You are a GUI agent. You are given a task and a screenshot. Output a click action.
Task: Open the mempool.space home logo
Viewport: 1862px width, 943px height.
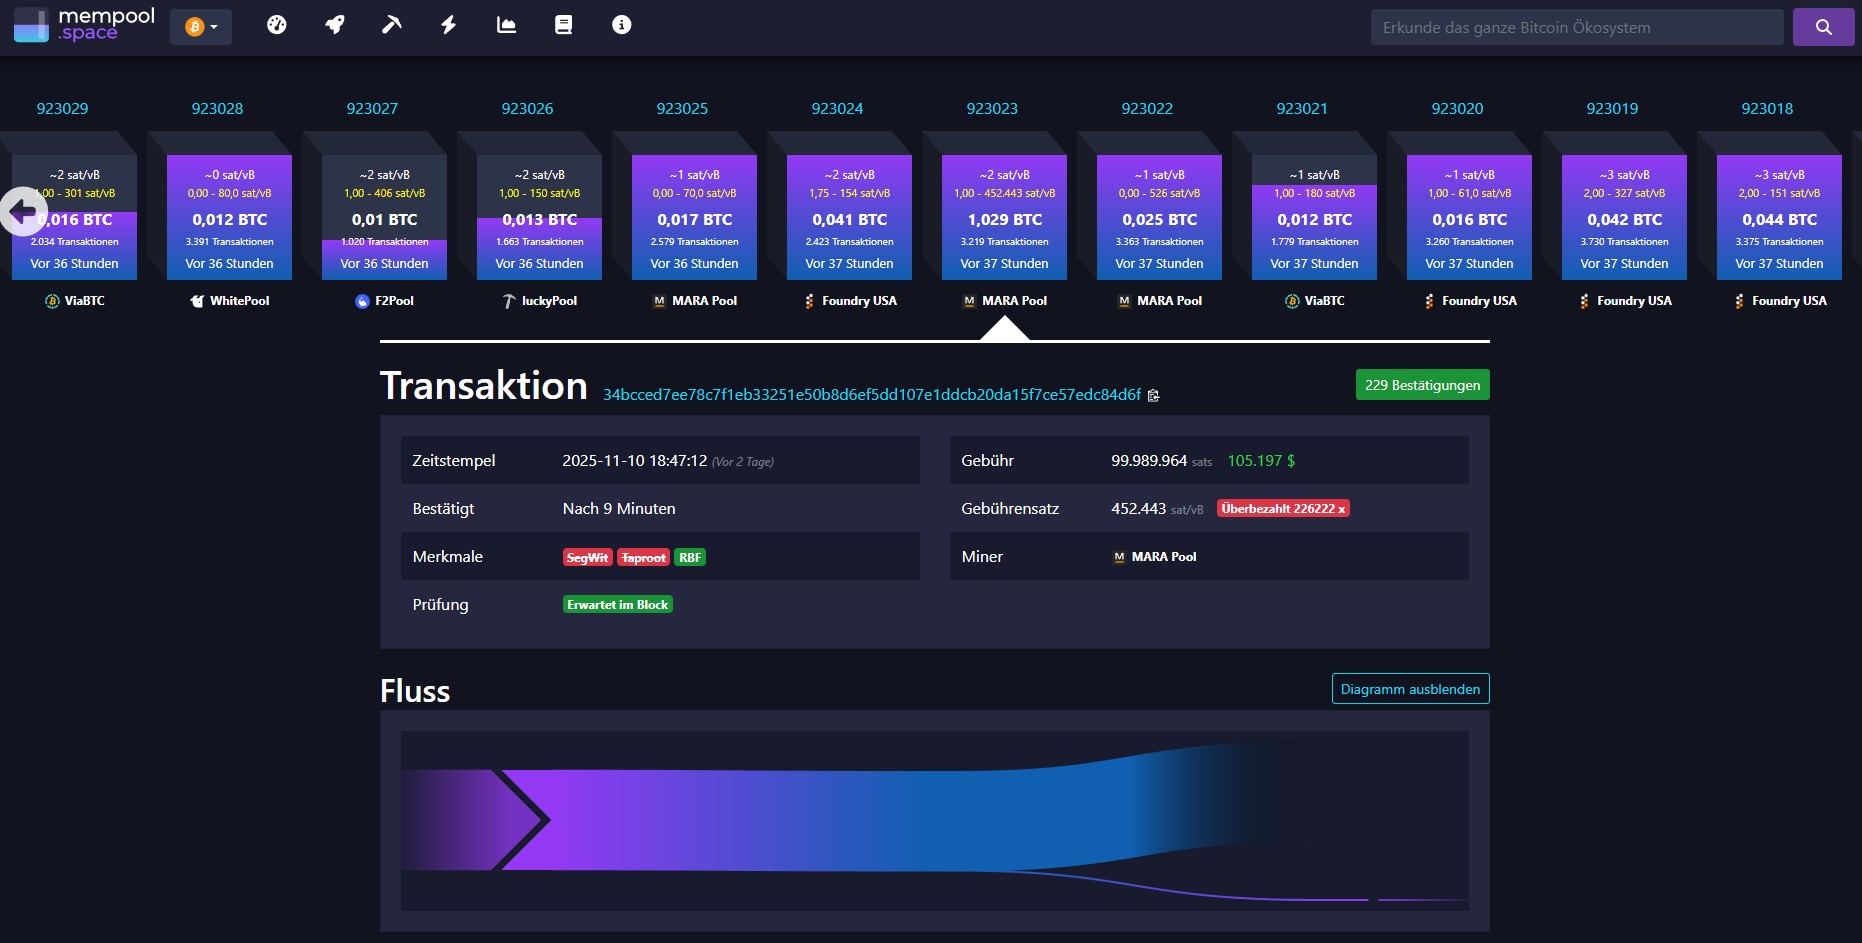point(84,25)
